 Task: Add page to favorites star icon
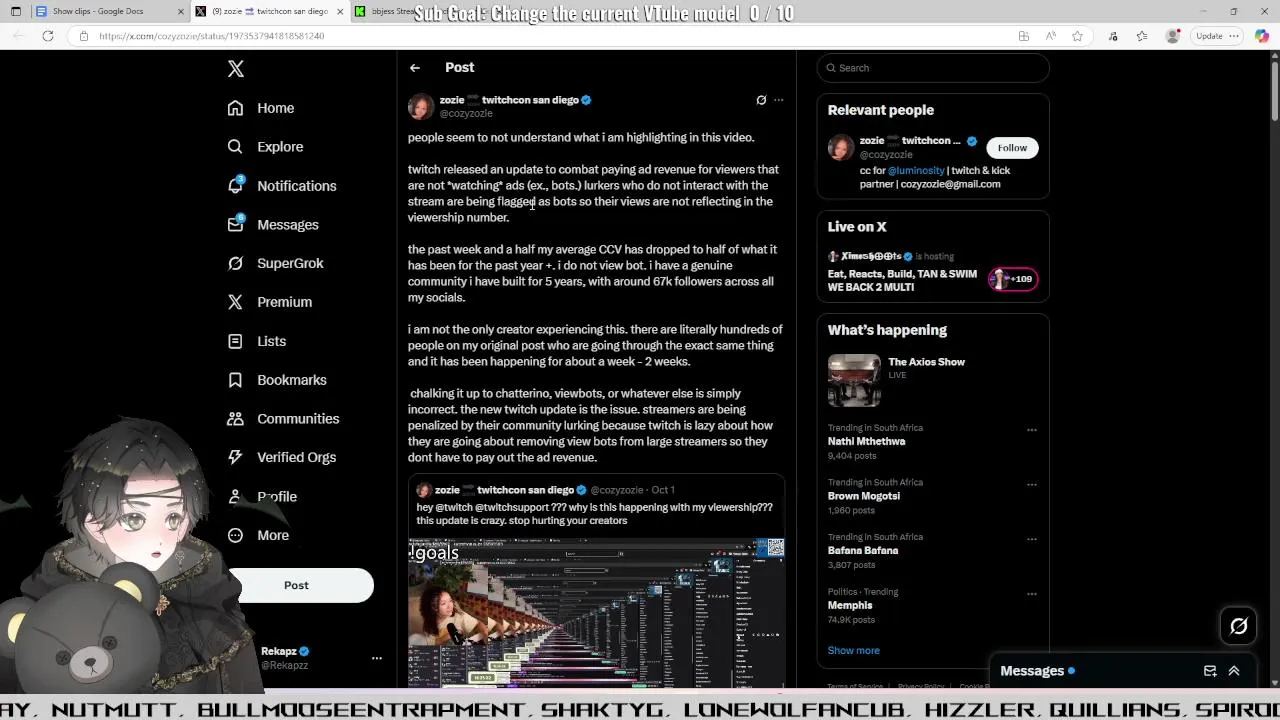[x=1077, y=36]
